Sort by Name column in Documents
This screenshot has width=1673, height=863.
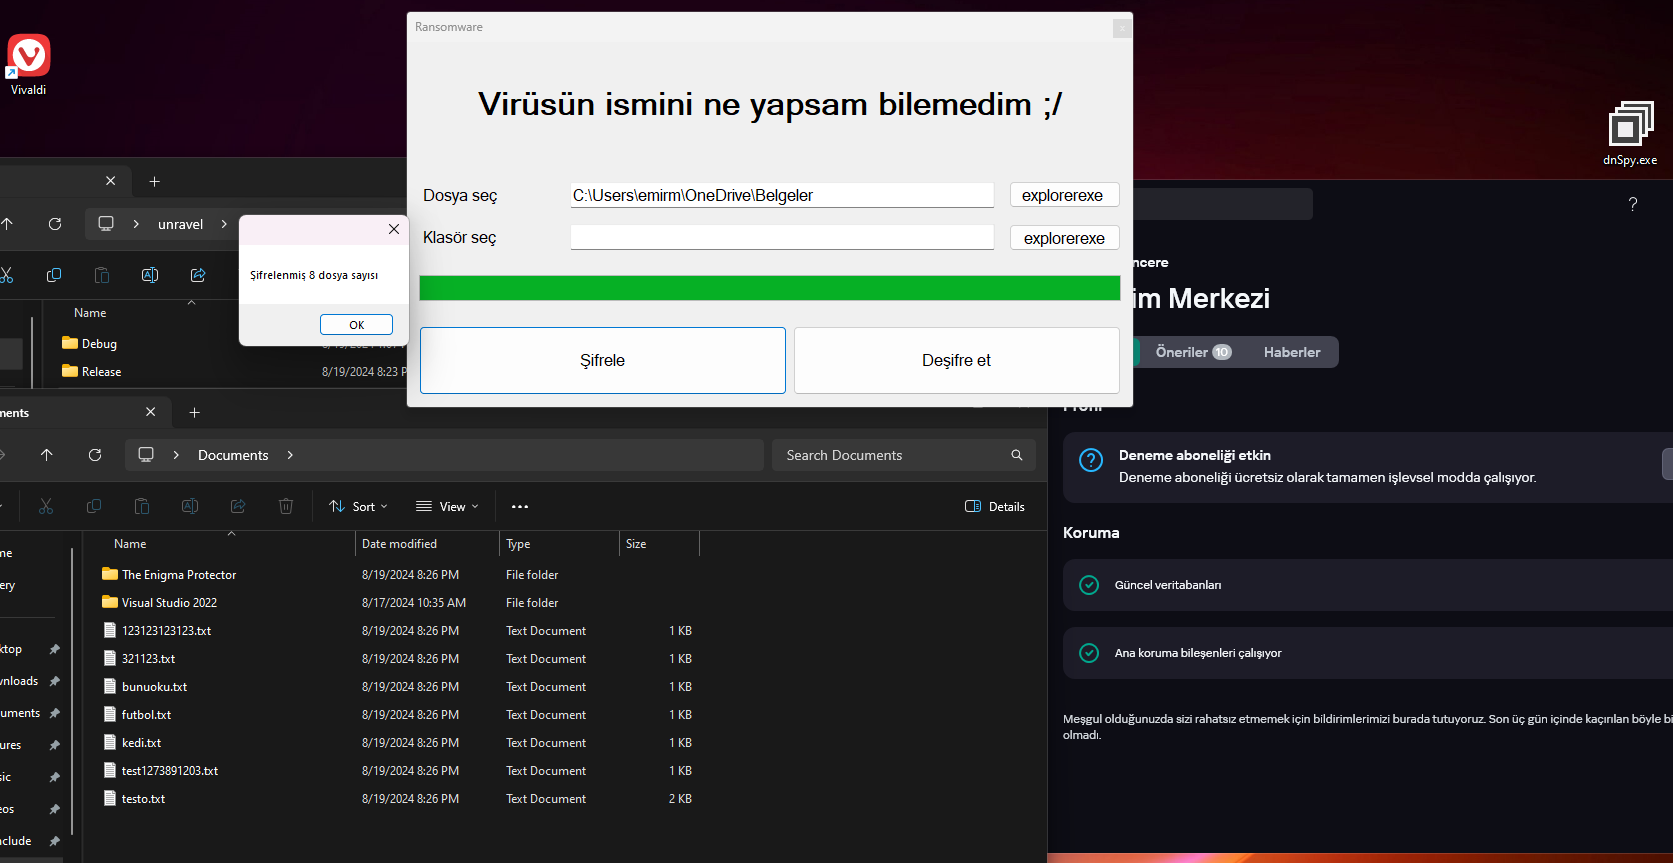tap(130, 544)
